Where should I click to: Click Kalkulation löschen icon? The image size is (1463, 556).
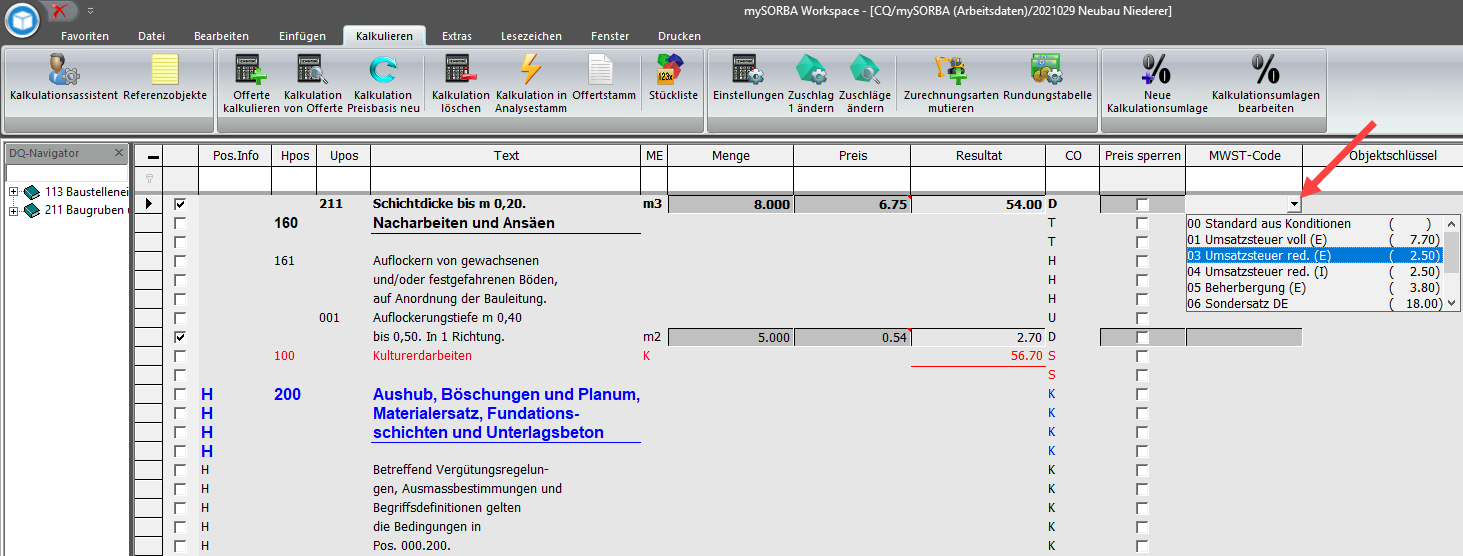pos(460,72)
